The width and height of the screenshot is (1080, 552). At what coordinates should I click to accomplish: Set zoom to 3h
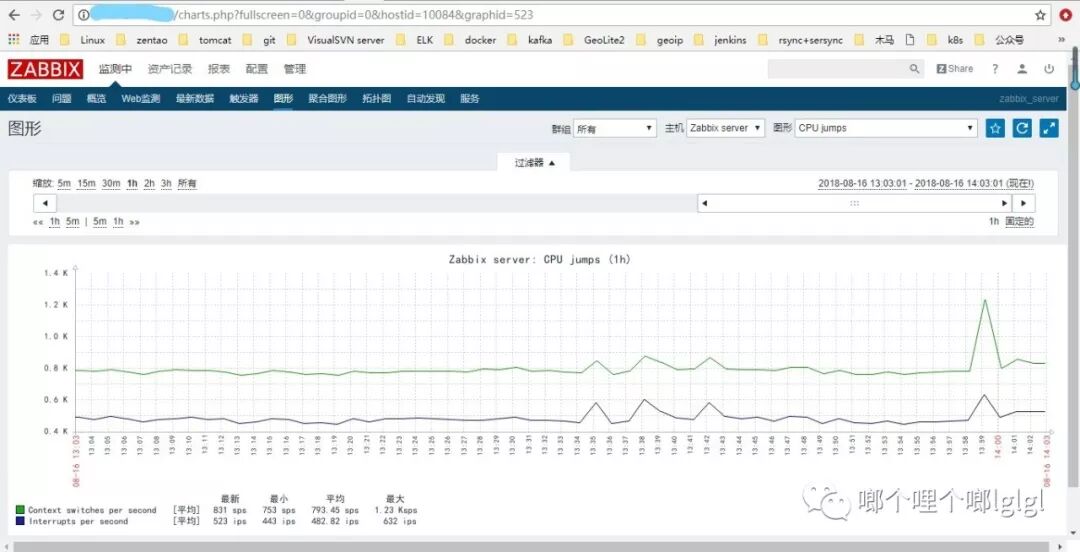point(166,183)
